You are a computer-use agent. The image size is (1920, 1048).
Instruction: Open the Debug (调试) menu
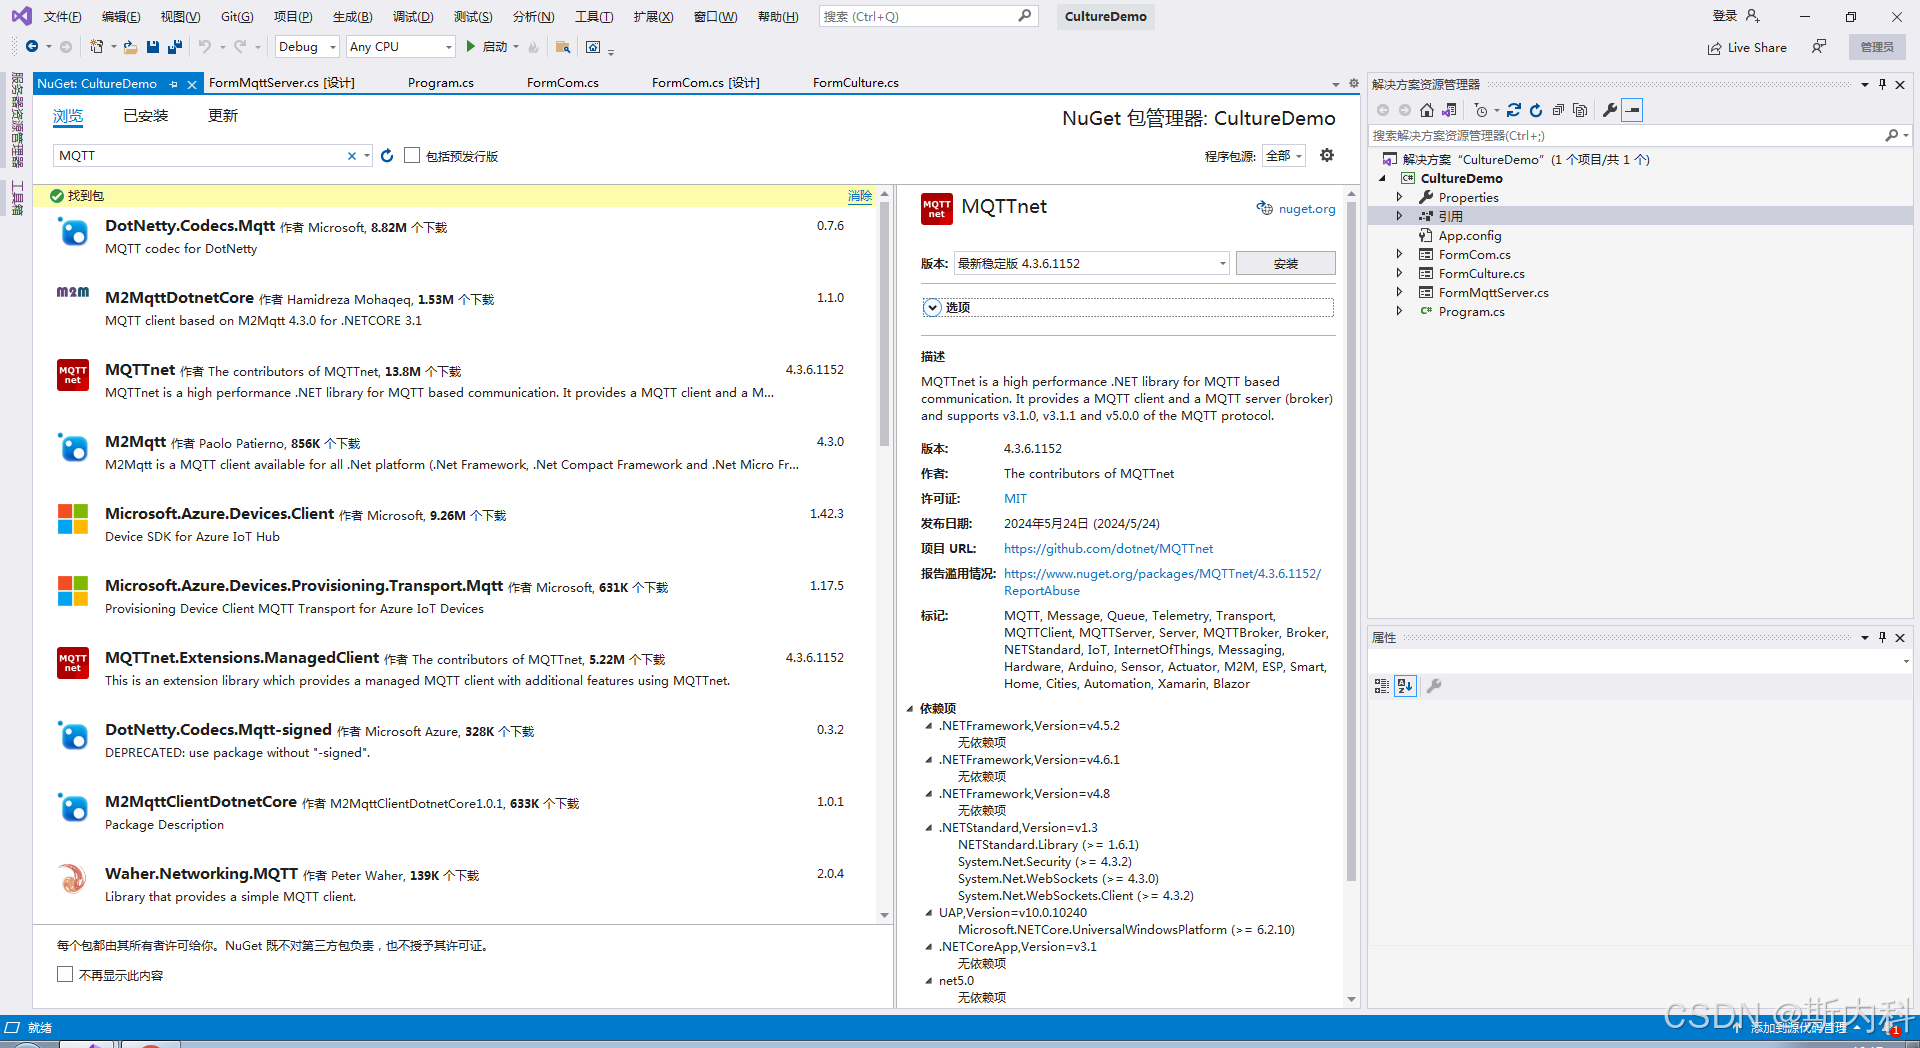413,16
